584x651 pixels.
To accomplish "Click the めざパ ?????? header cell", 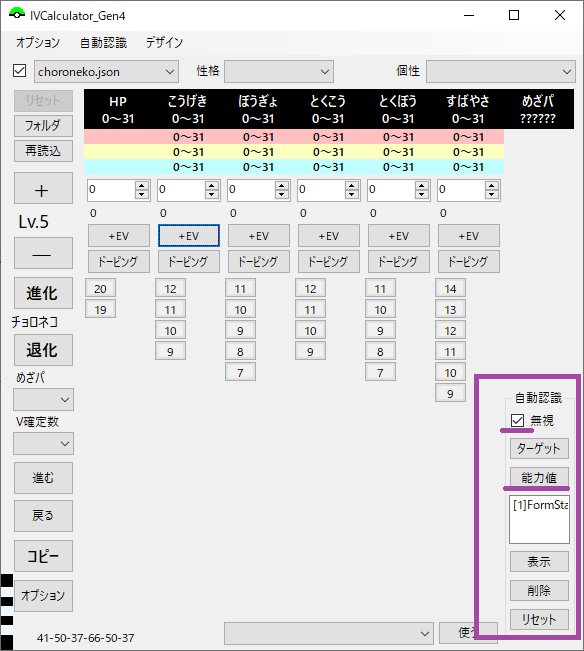I will (x=538, y=109).
